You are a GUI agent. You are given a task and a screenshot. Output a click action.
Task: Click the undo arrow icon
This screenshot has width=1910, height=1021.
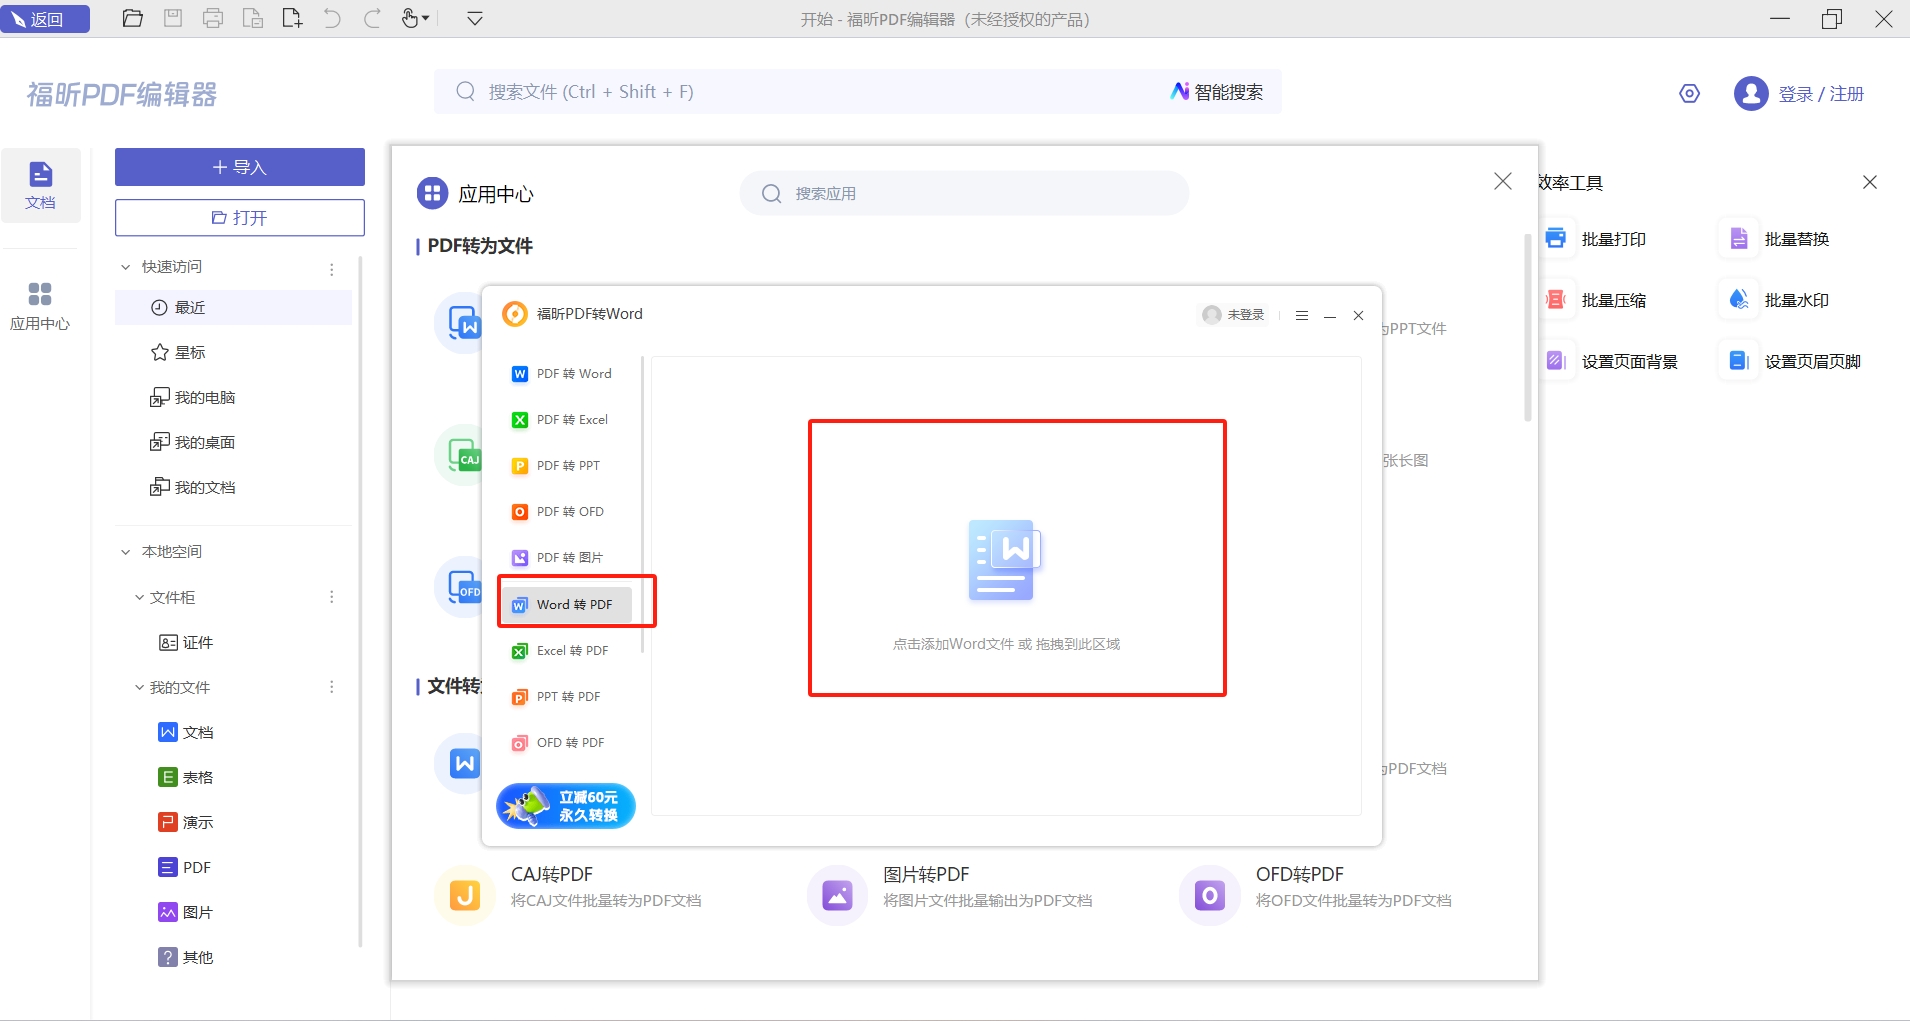coord(332,18)
